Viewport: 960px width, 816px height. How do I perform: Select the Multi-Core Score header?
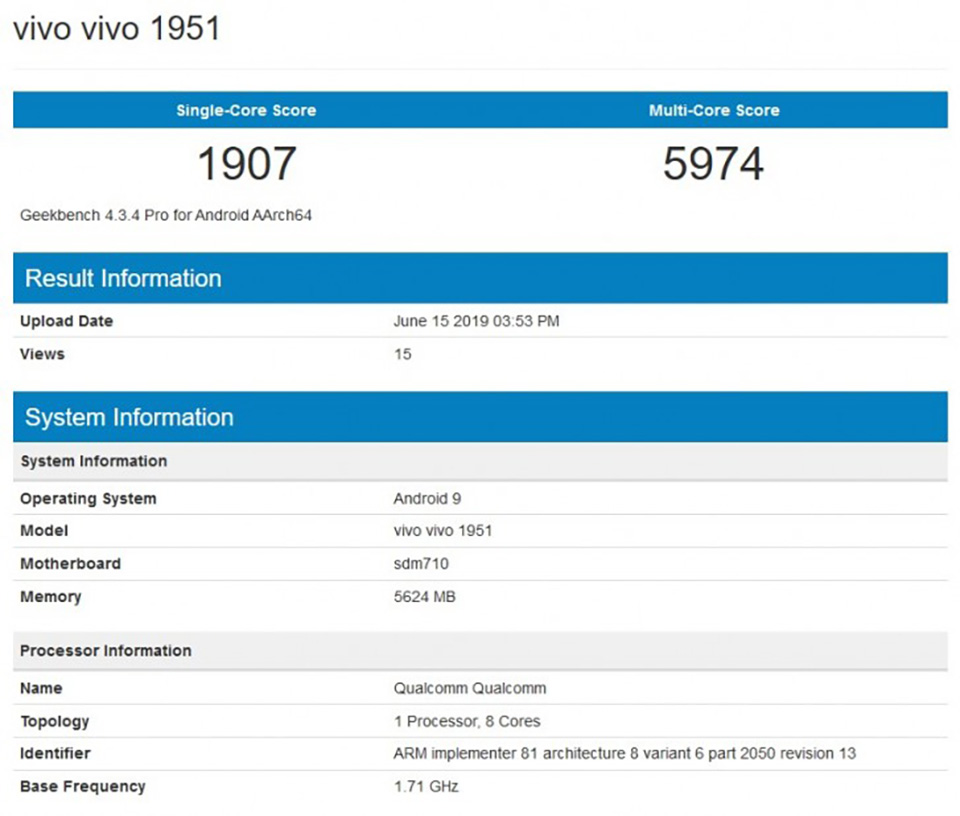pyautogui.click(x=714, y=110)
